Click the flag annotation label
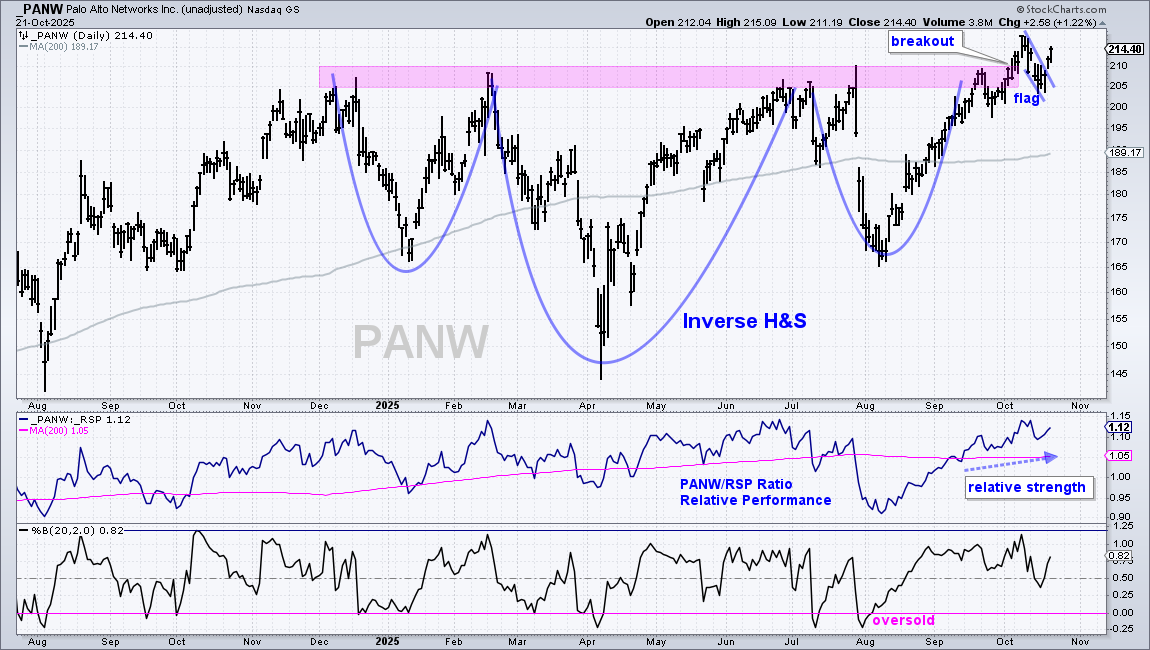 tap(1026, 98)
